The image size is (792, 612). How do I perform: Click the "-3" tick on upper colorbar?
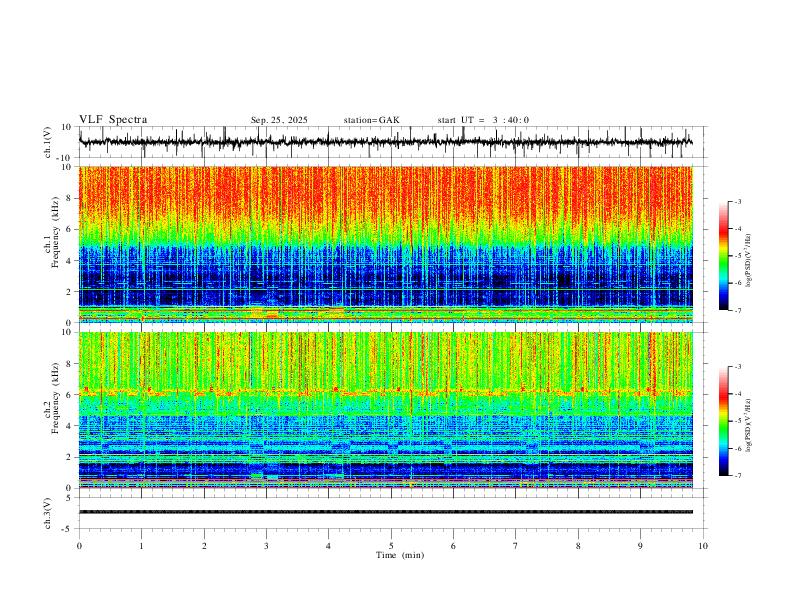738,201
